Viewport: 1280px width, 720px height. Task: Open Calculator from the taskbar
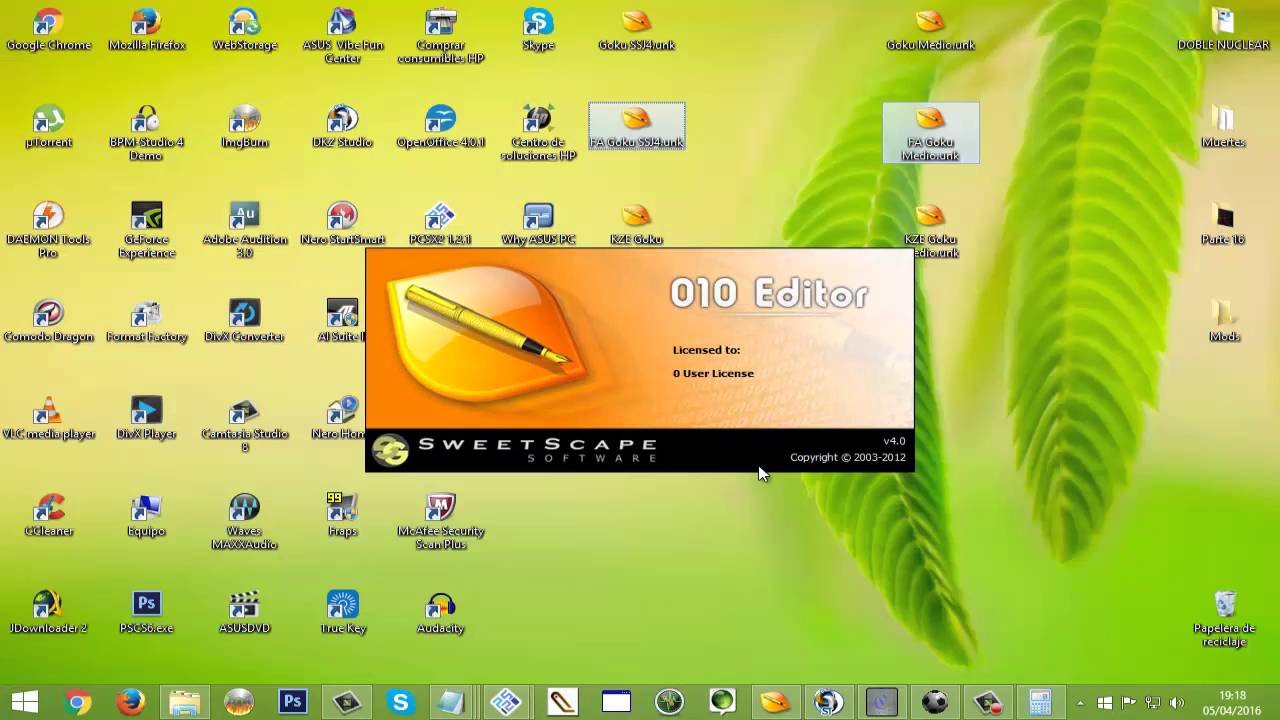1040,703
